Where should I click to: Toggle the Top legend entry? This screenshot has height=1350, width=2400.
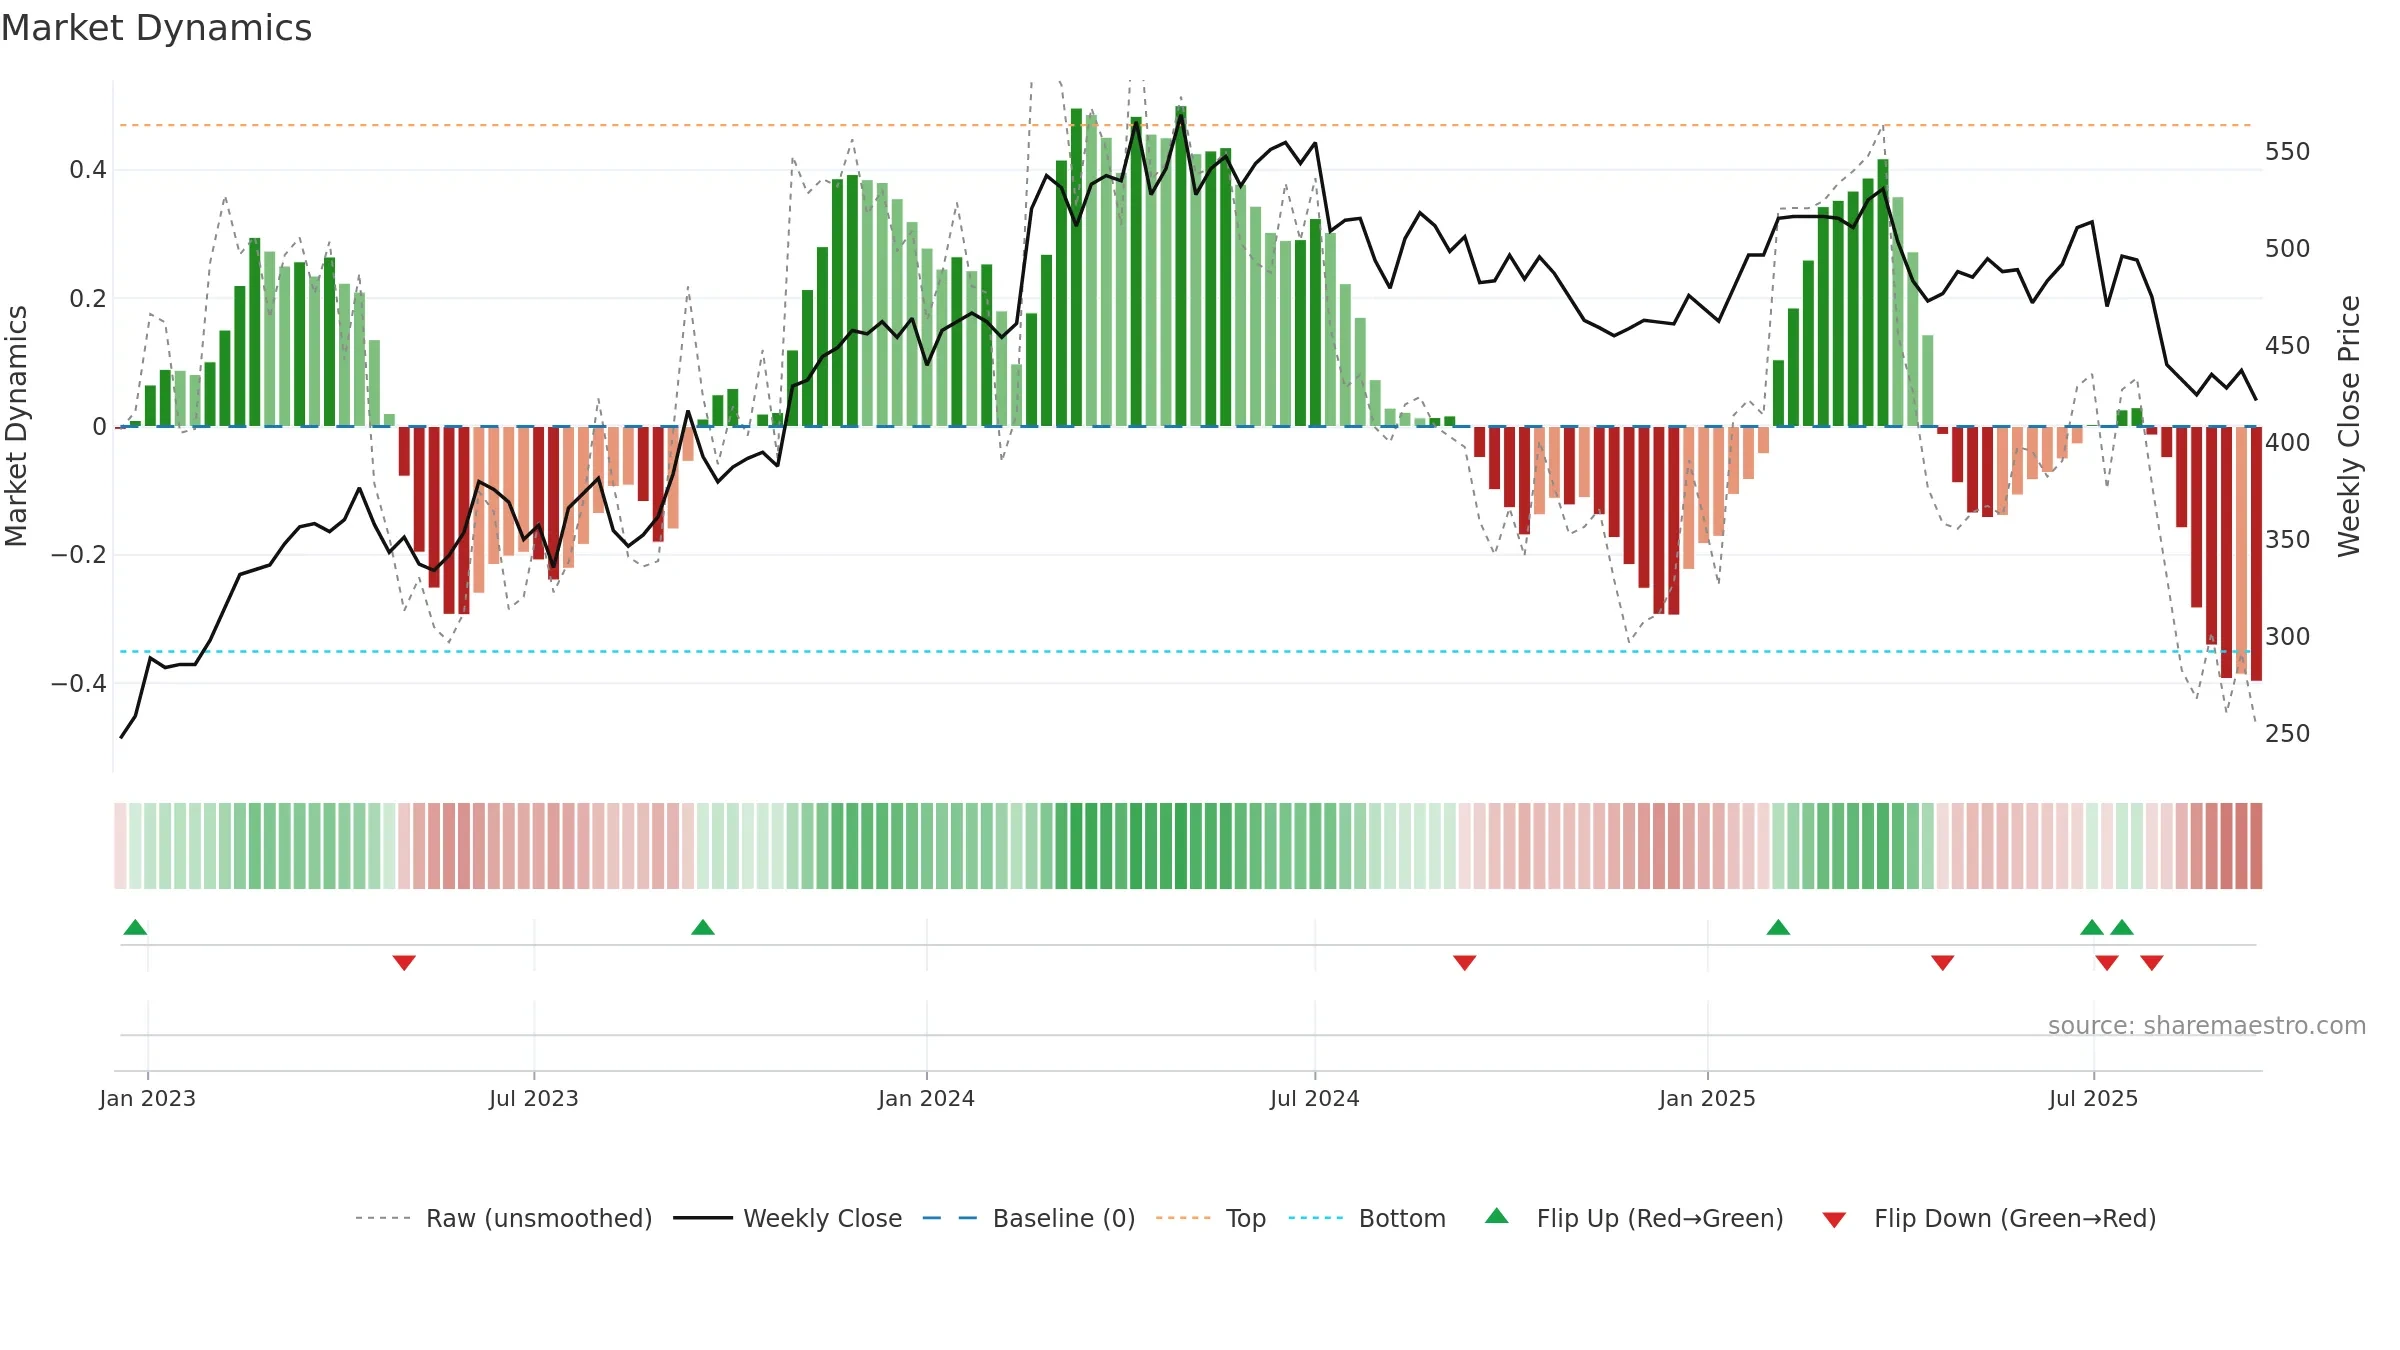tap(1211, 1218)
